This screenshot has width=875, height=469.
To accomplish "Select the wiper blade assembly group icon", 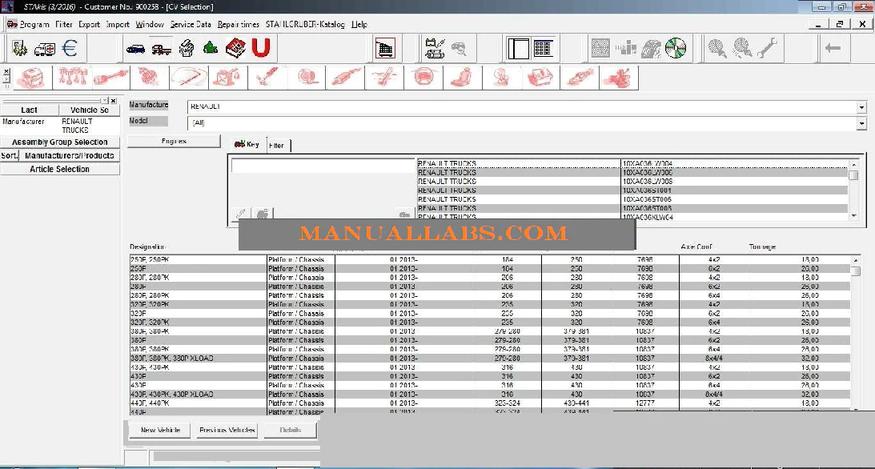I will [189, 78].
